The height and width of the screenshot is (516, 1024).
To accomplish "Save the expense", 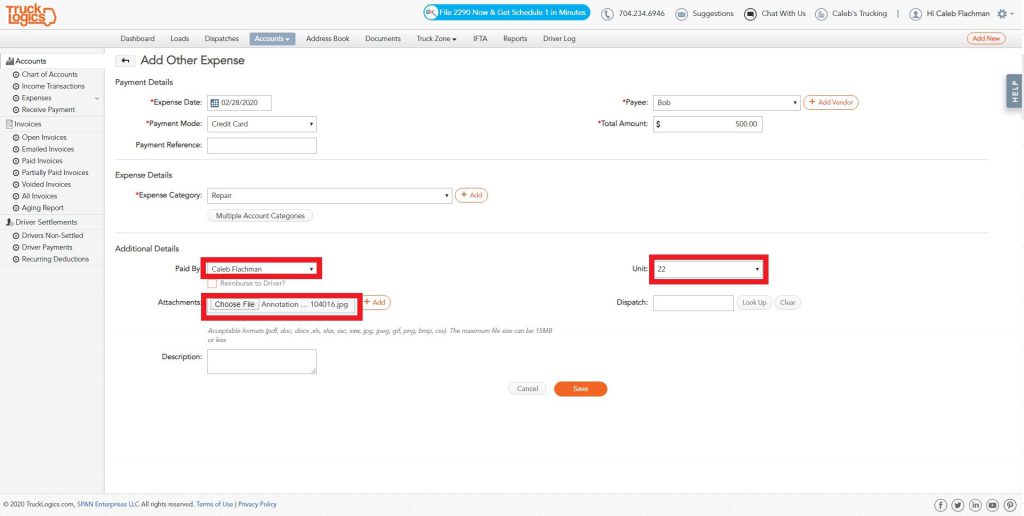I will (x=581, y=389).
